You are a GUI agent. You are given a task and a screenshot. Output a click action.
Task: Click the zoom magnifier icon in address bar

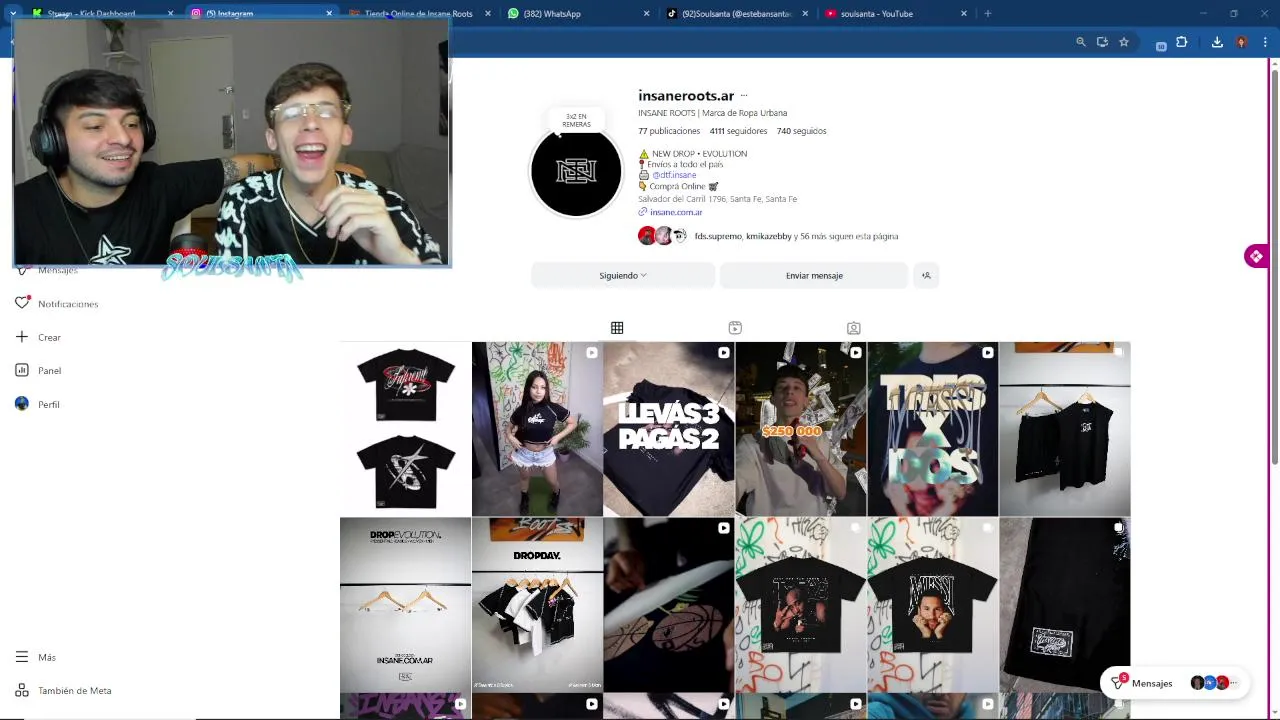tap(1081, 42)
